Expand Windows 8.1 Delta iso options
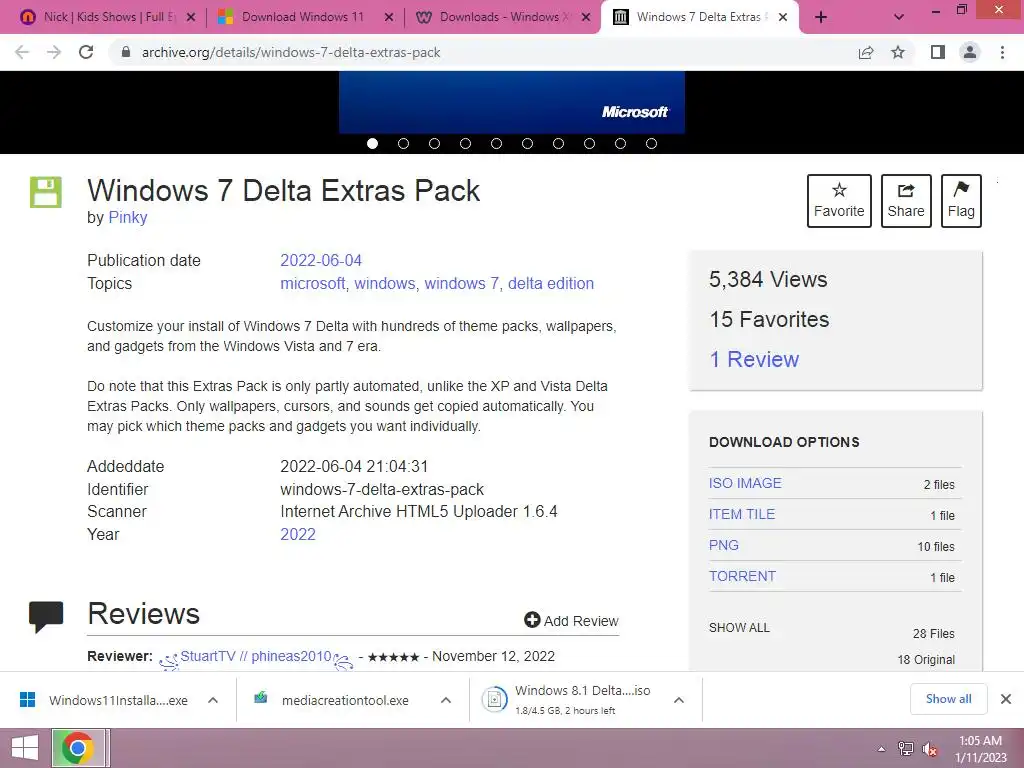 (x=679, y=700)
